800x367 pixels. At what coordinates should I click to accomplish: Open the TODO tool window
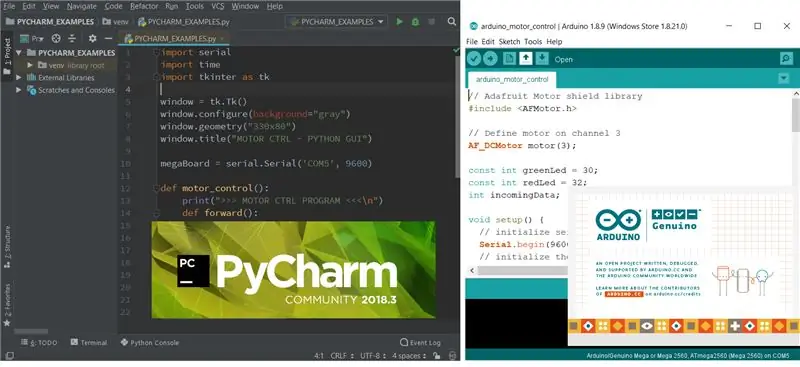click(39, 342)
